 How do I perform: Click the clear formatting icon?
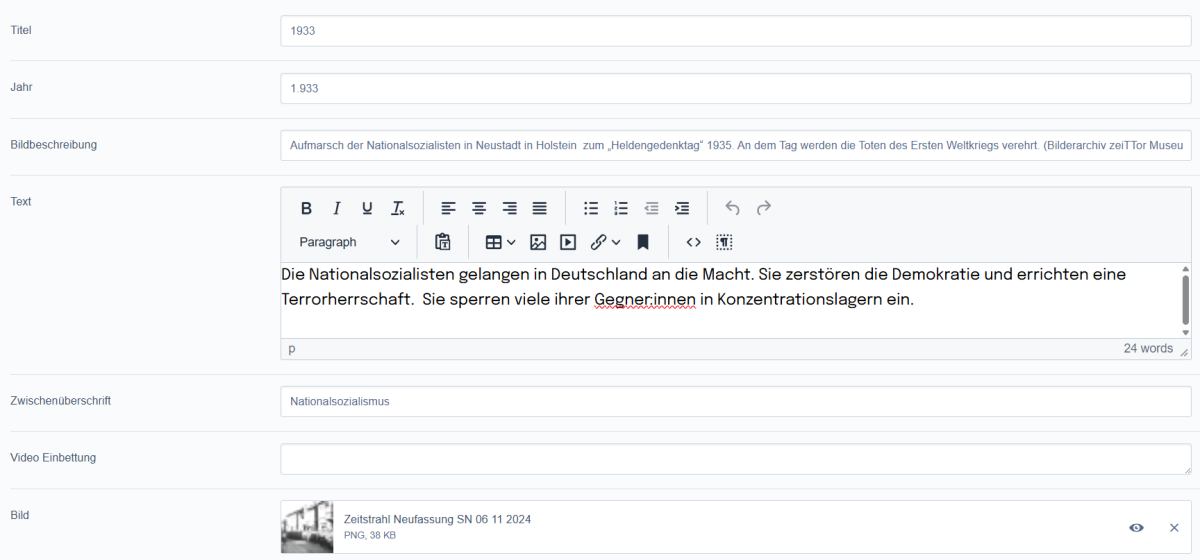pos(398,208)
